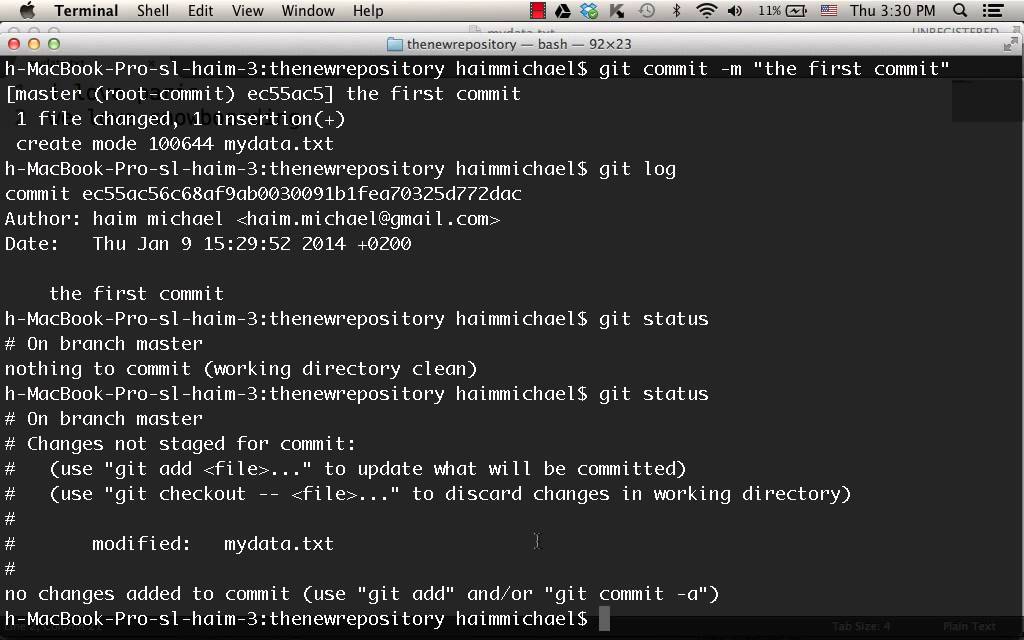
Task: Click the title 'thenewrepository — bash — 92×23'
Action: [519, 44]
